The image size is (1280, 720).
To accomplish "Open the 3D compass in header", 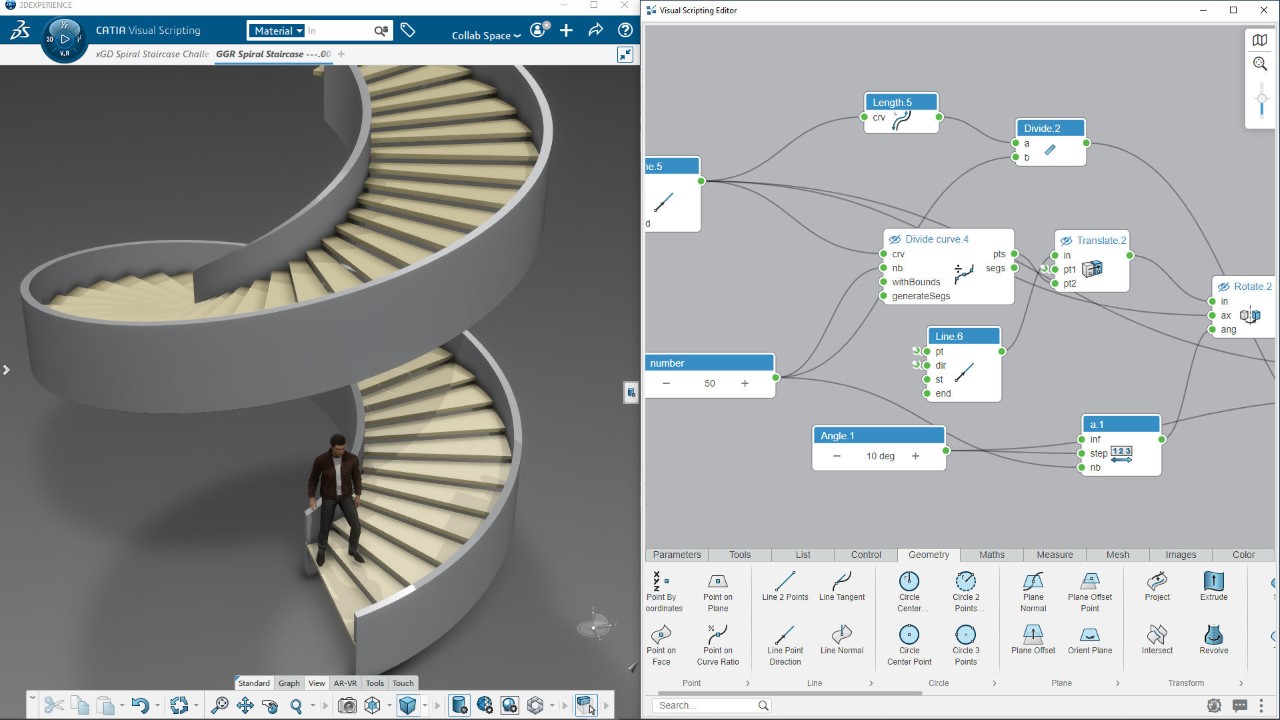I will click(64, 38).
